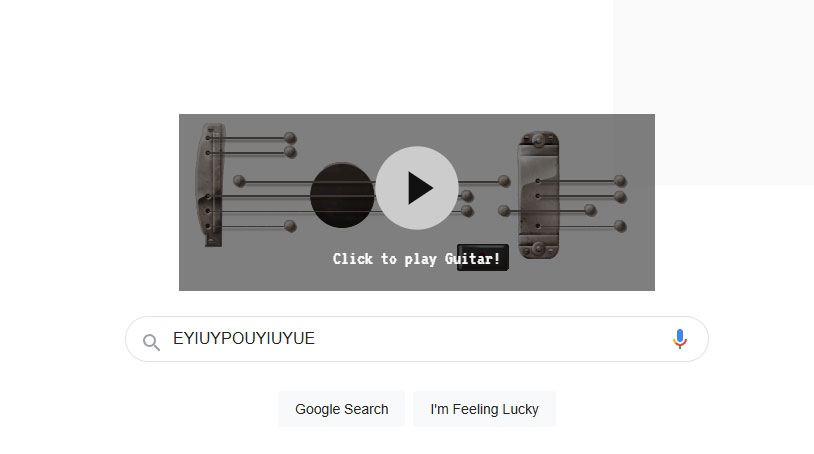The image size is (814, 454).
Task: Click the second string peg under the top-left one
Action: pos(290,152)
